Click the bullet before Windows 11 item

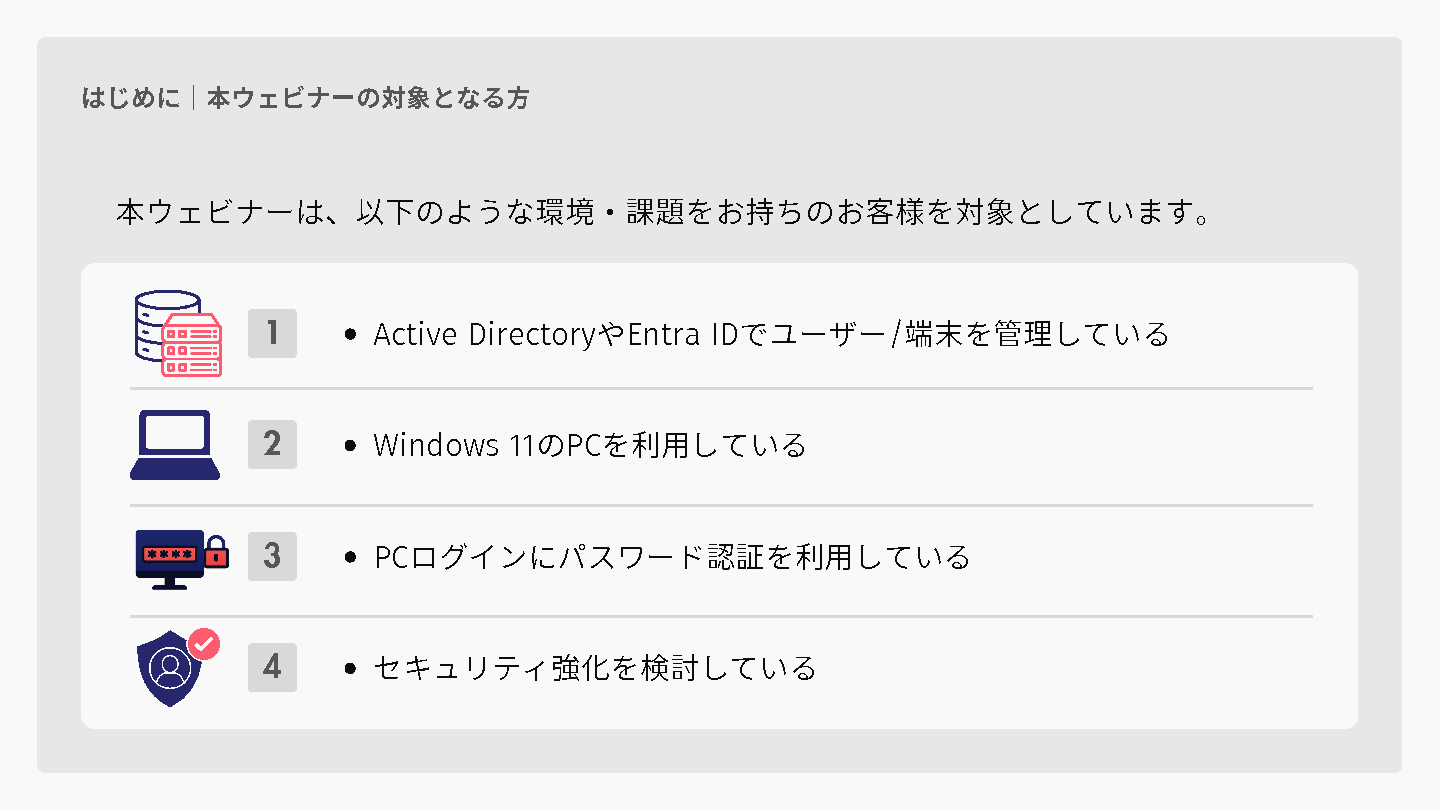pyautogui.click(x=350, y=446)
